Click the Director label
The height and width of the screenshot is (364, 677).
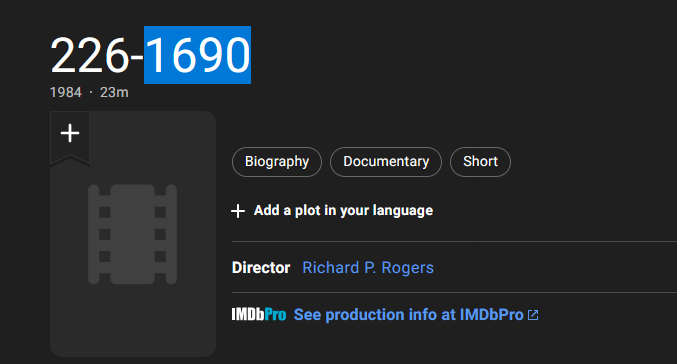(261, 268)
